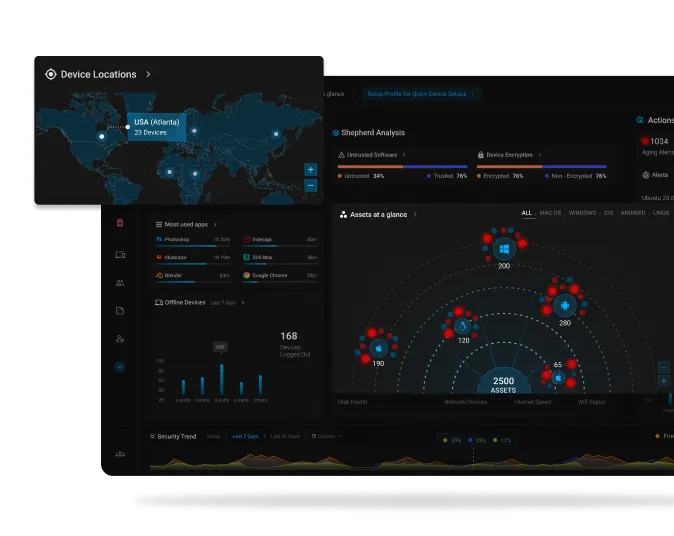
Task: Select the WINDOWS assets tab
Action: pos(582,213)
